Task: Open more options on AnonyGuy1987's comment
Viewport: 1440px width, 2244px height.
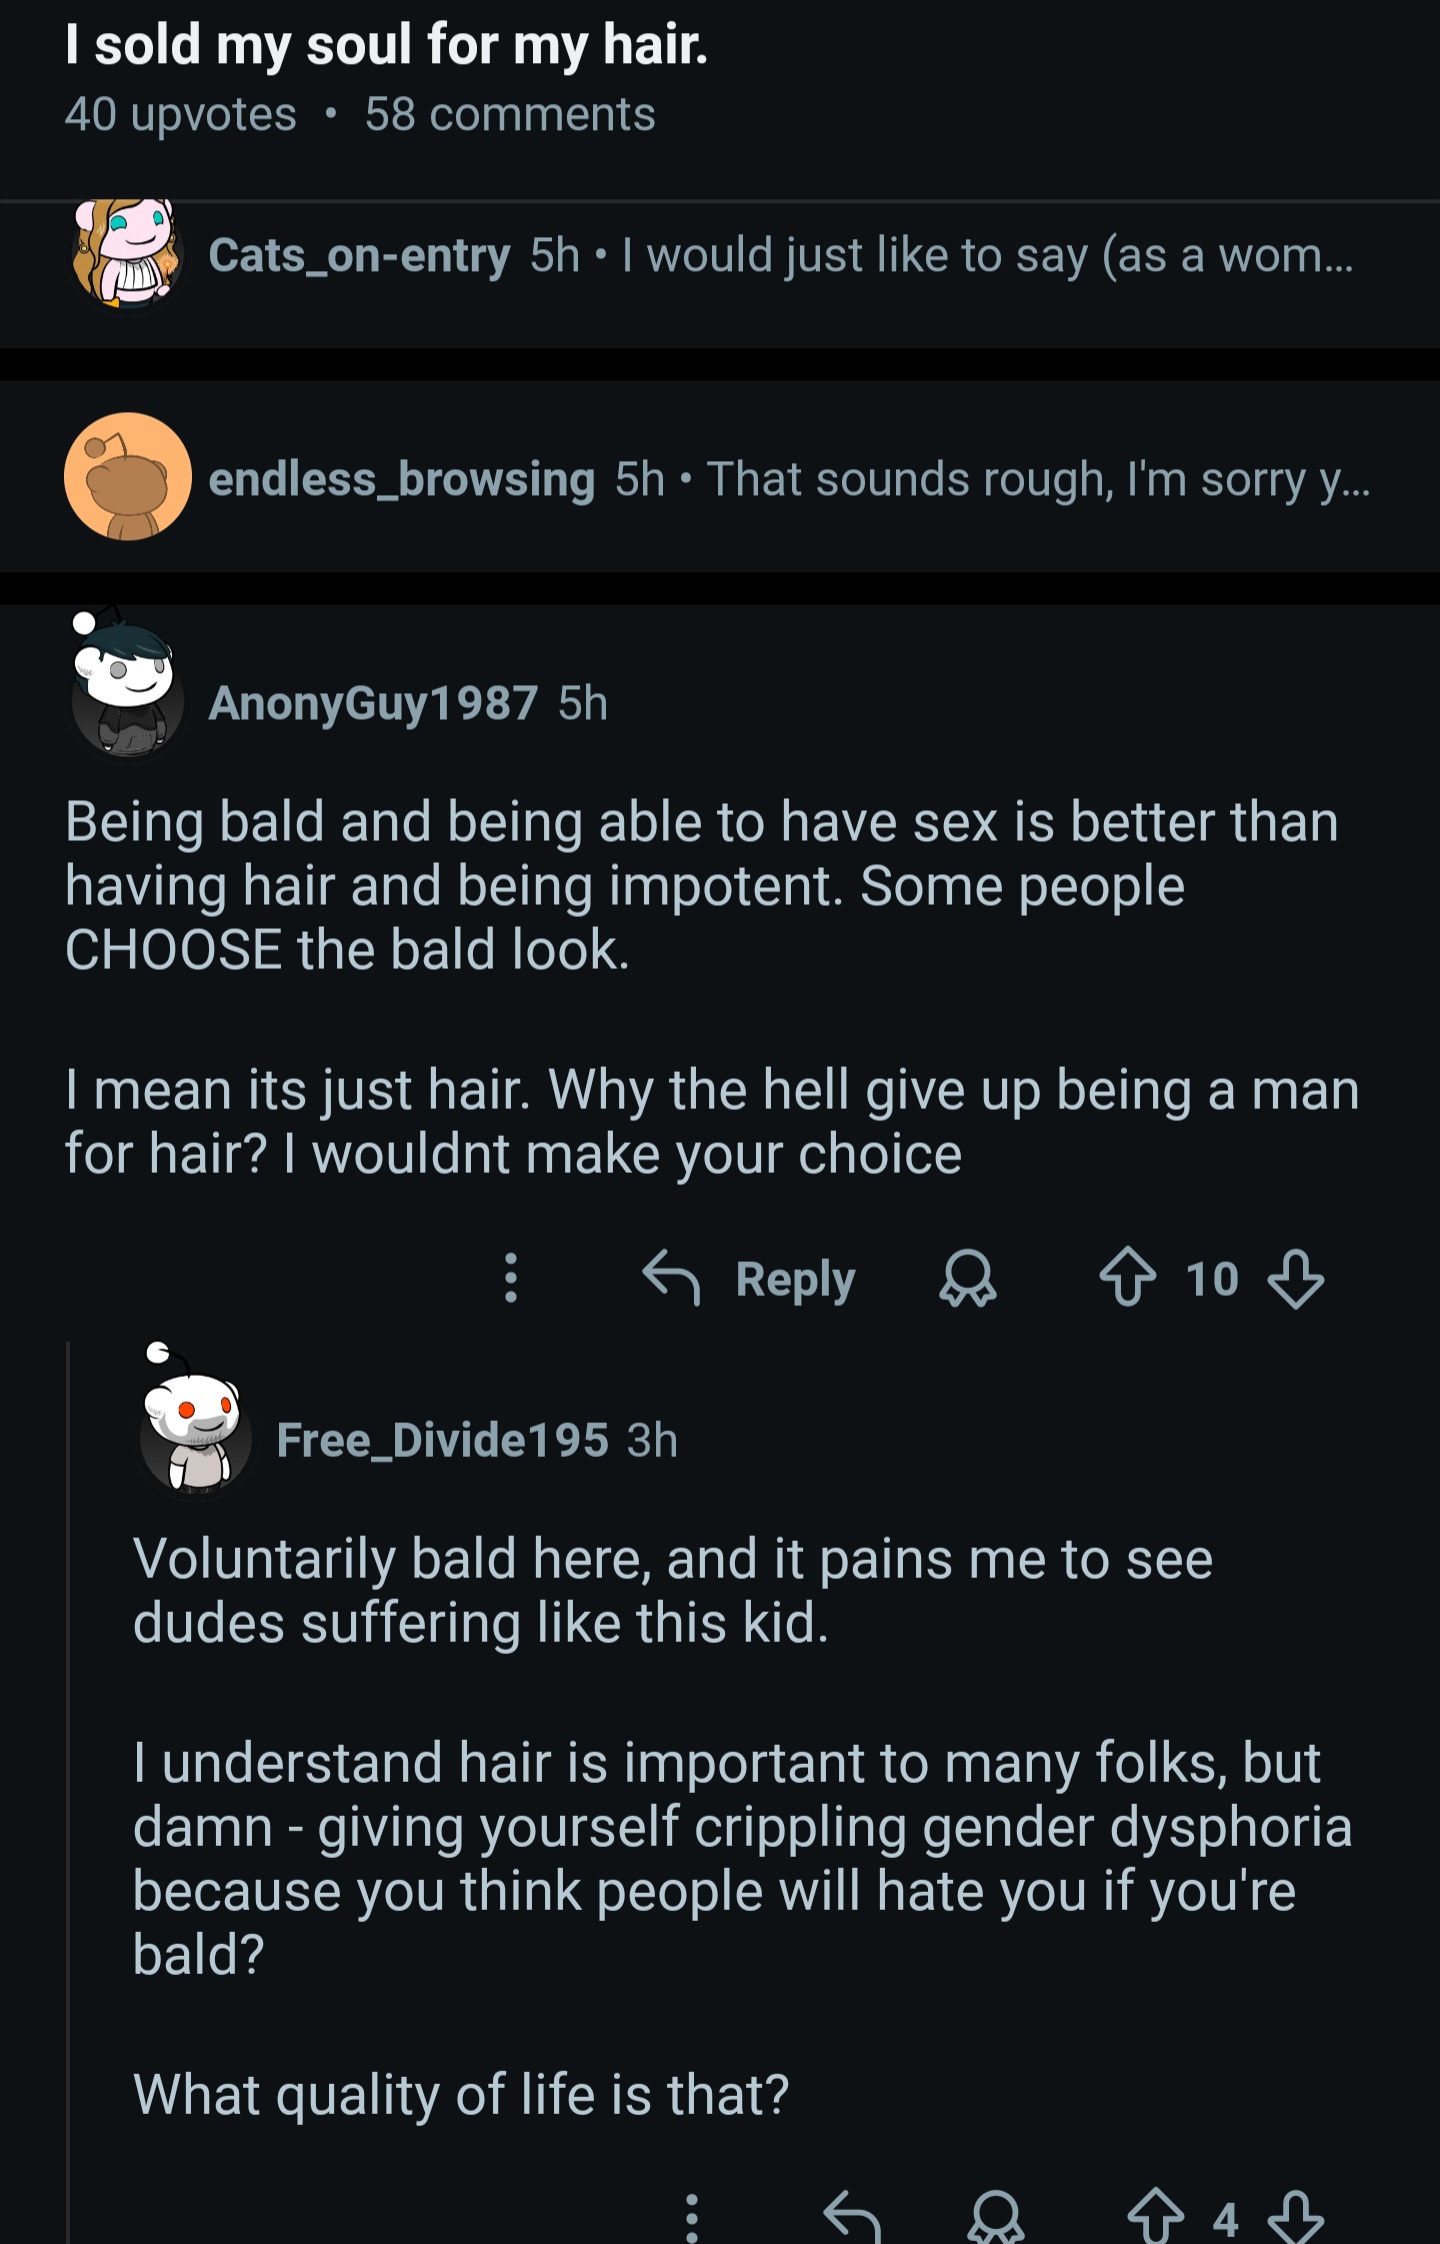Action: click(511, 1278)
